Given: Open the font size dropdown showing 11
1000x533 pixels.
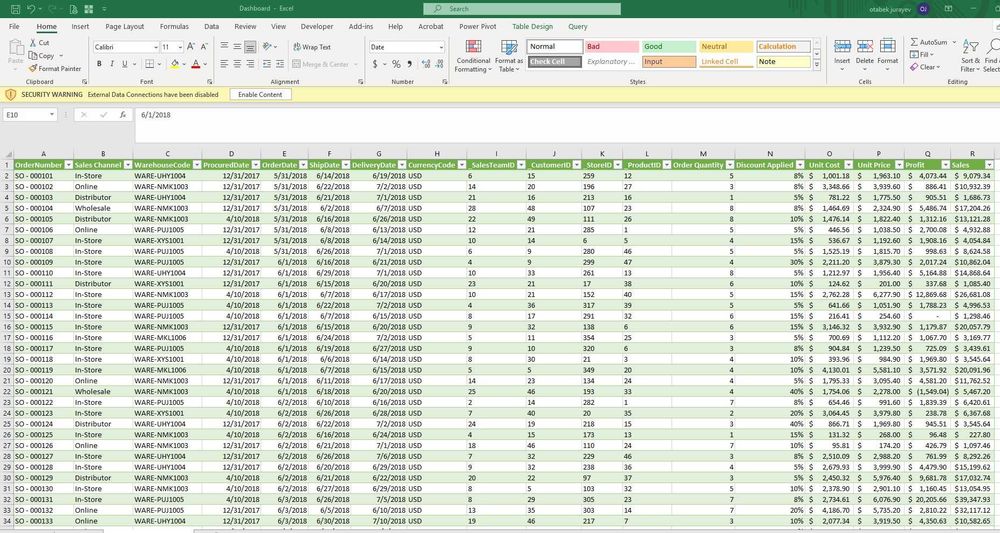Looking at the screenshot, I should (180, 47).
